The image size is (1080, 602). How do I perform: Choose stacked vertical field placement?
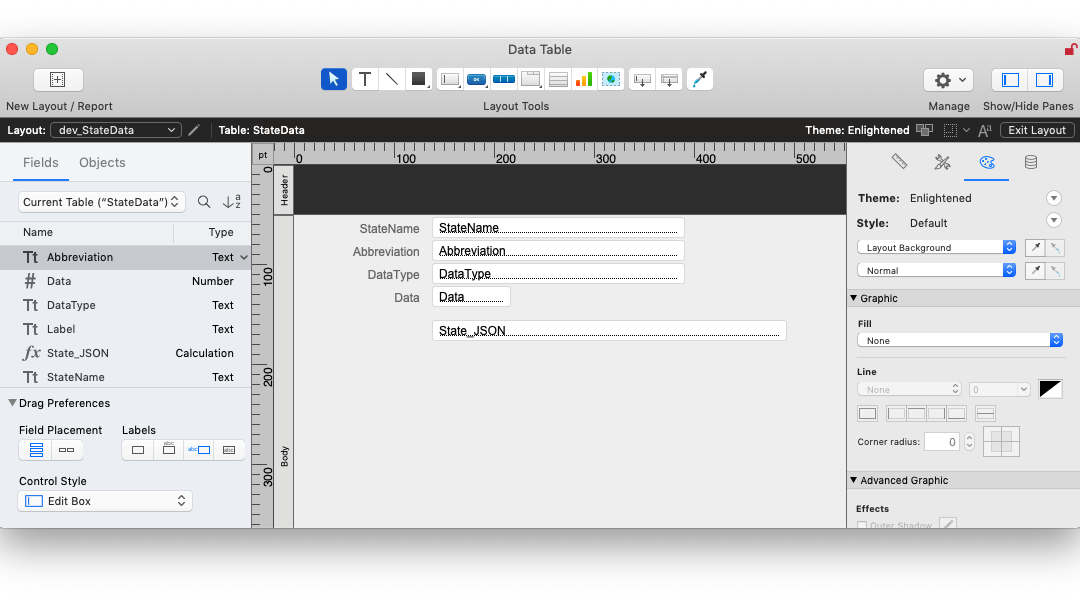coord(36,450)
